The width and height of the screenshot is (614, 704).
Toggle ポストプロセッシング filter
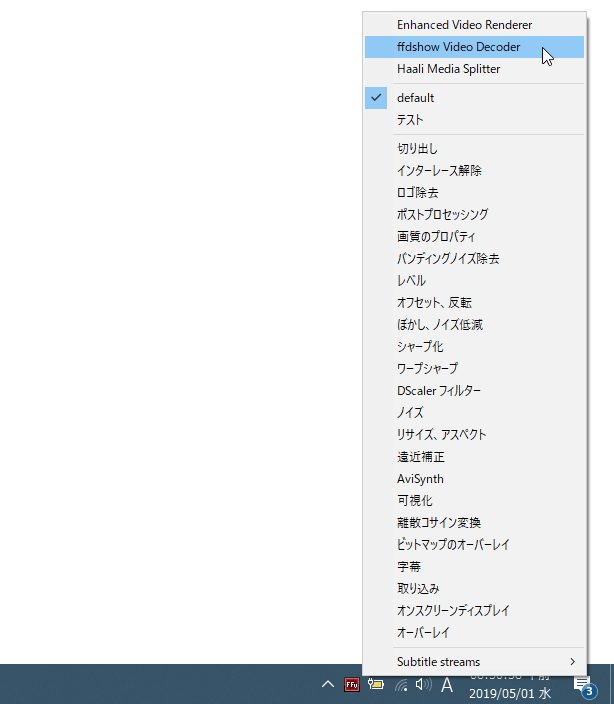pos(474,215)
